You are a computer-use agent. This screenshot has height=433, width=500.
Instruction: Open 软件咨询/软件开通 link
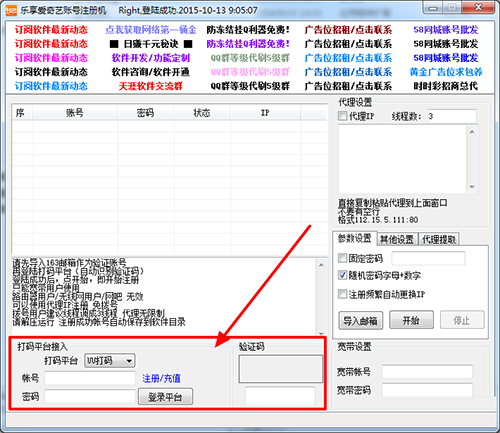click(151, 72)
